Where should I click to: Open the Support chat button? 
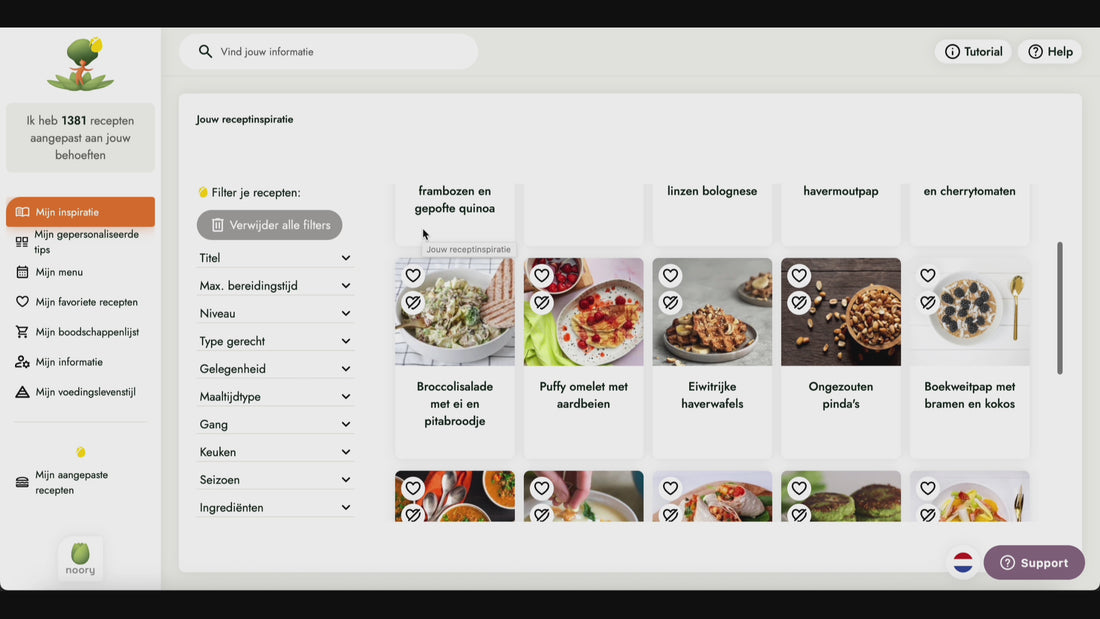(x=1034, y=562)
